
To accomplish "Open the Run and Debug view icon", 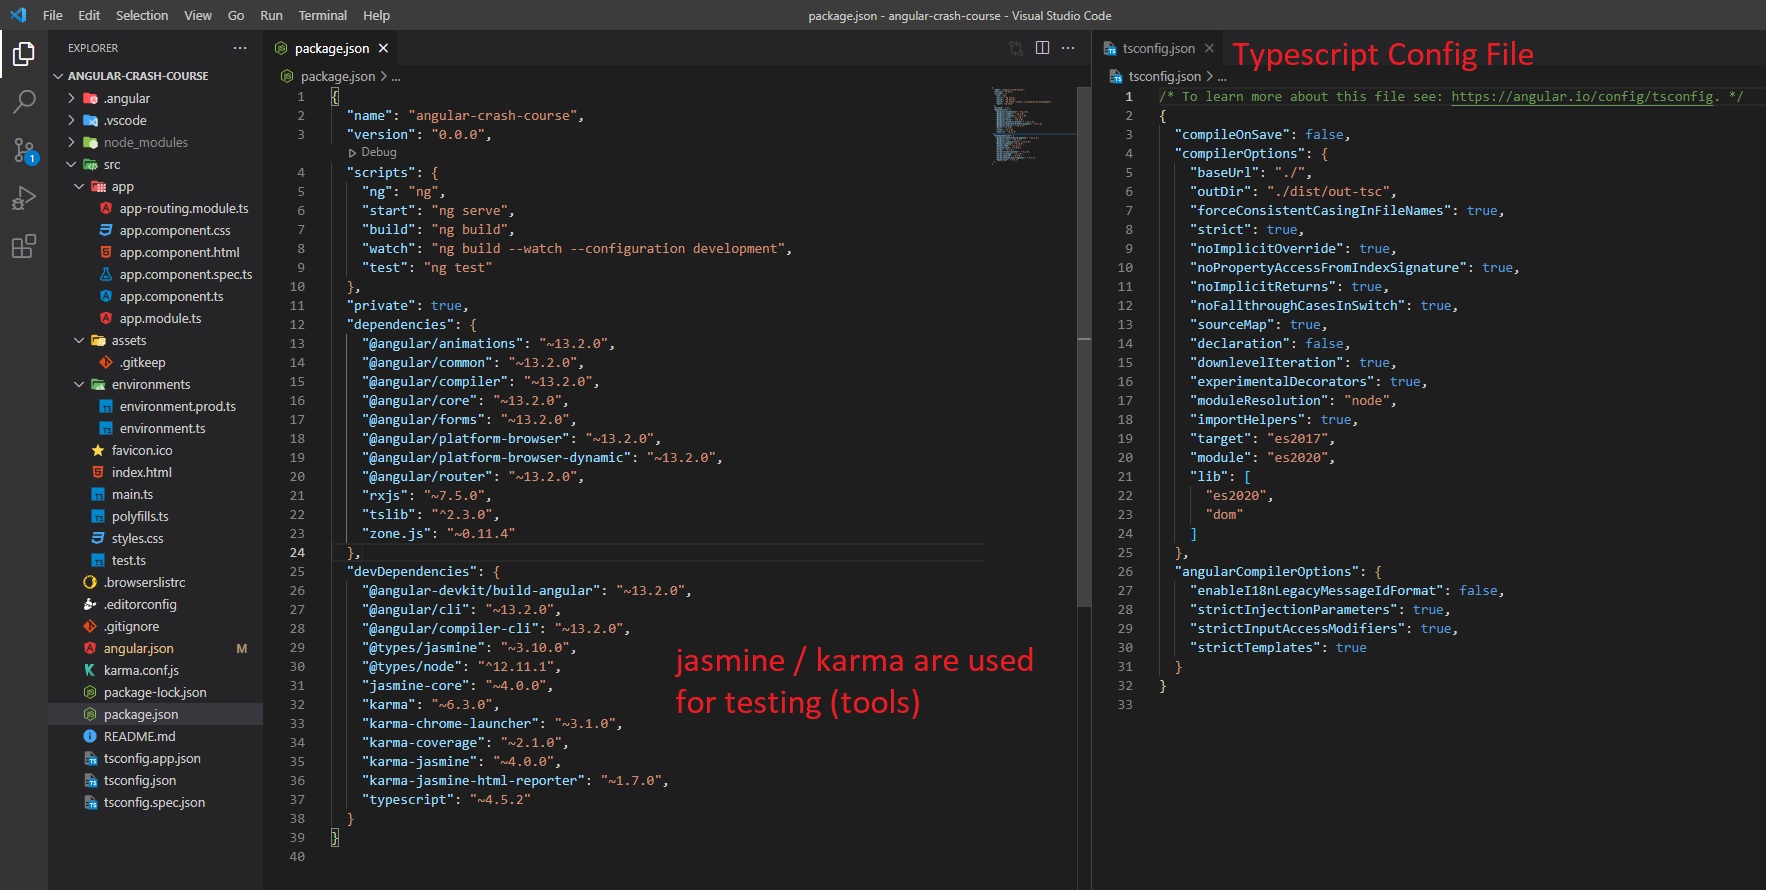I will [24, 198].
